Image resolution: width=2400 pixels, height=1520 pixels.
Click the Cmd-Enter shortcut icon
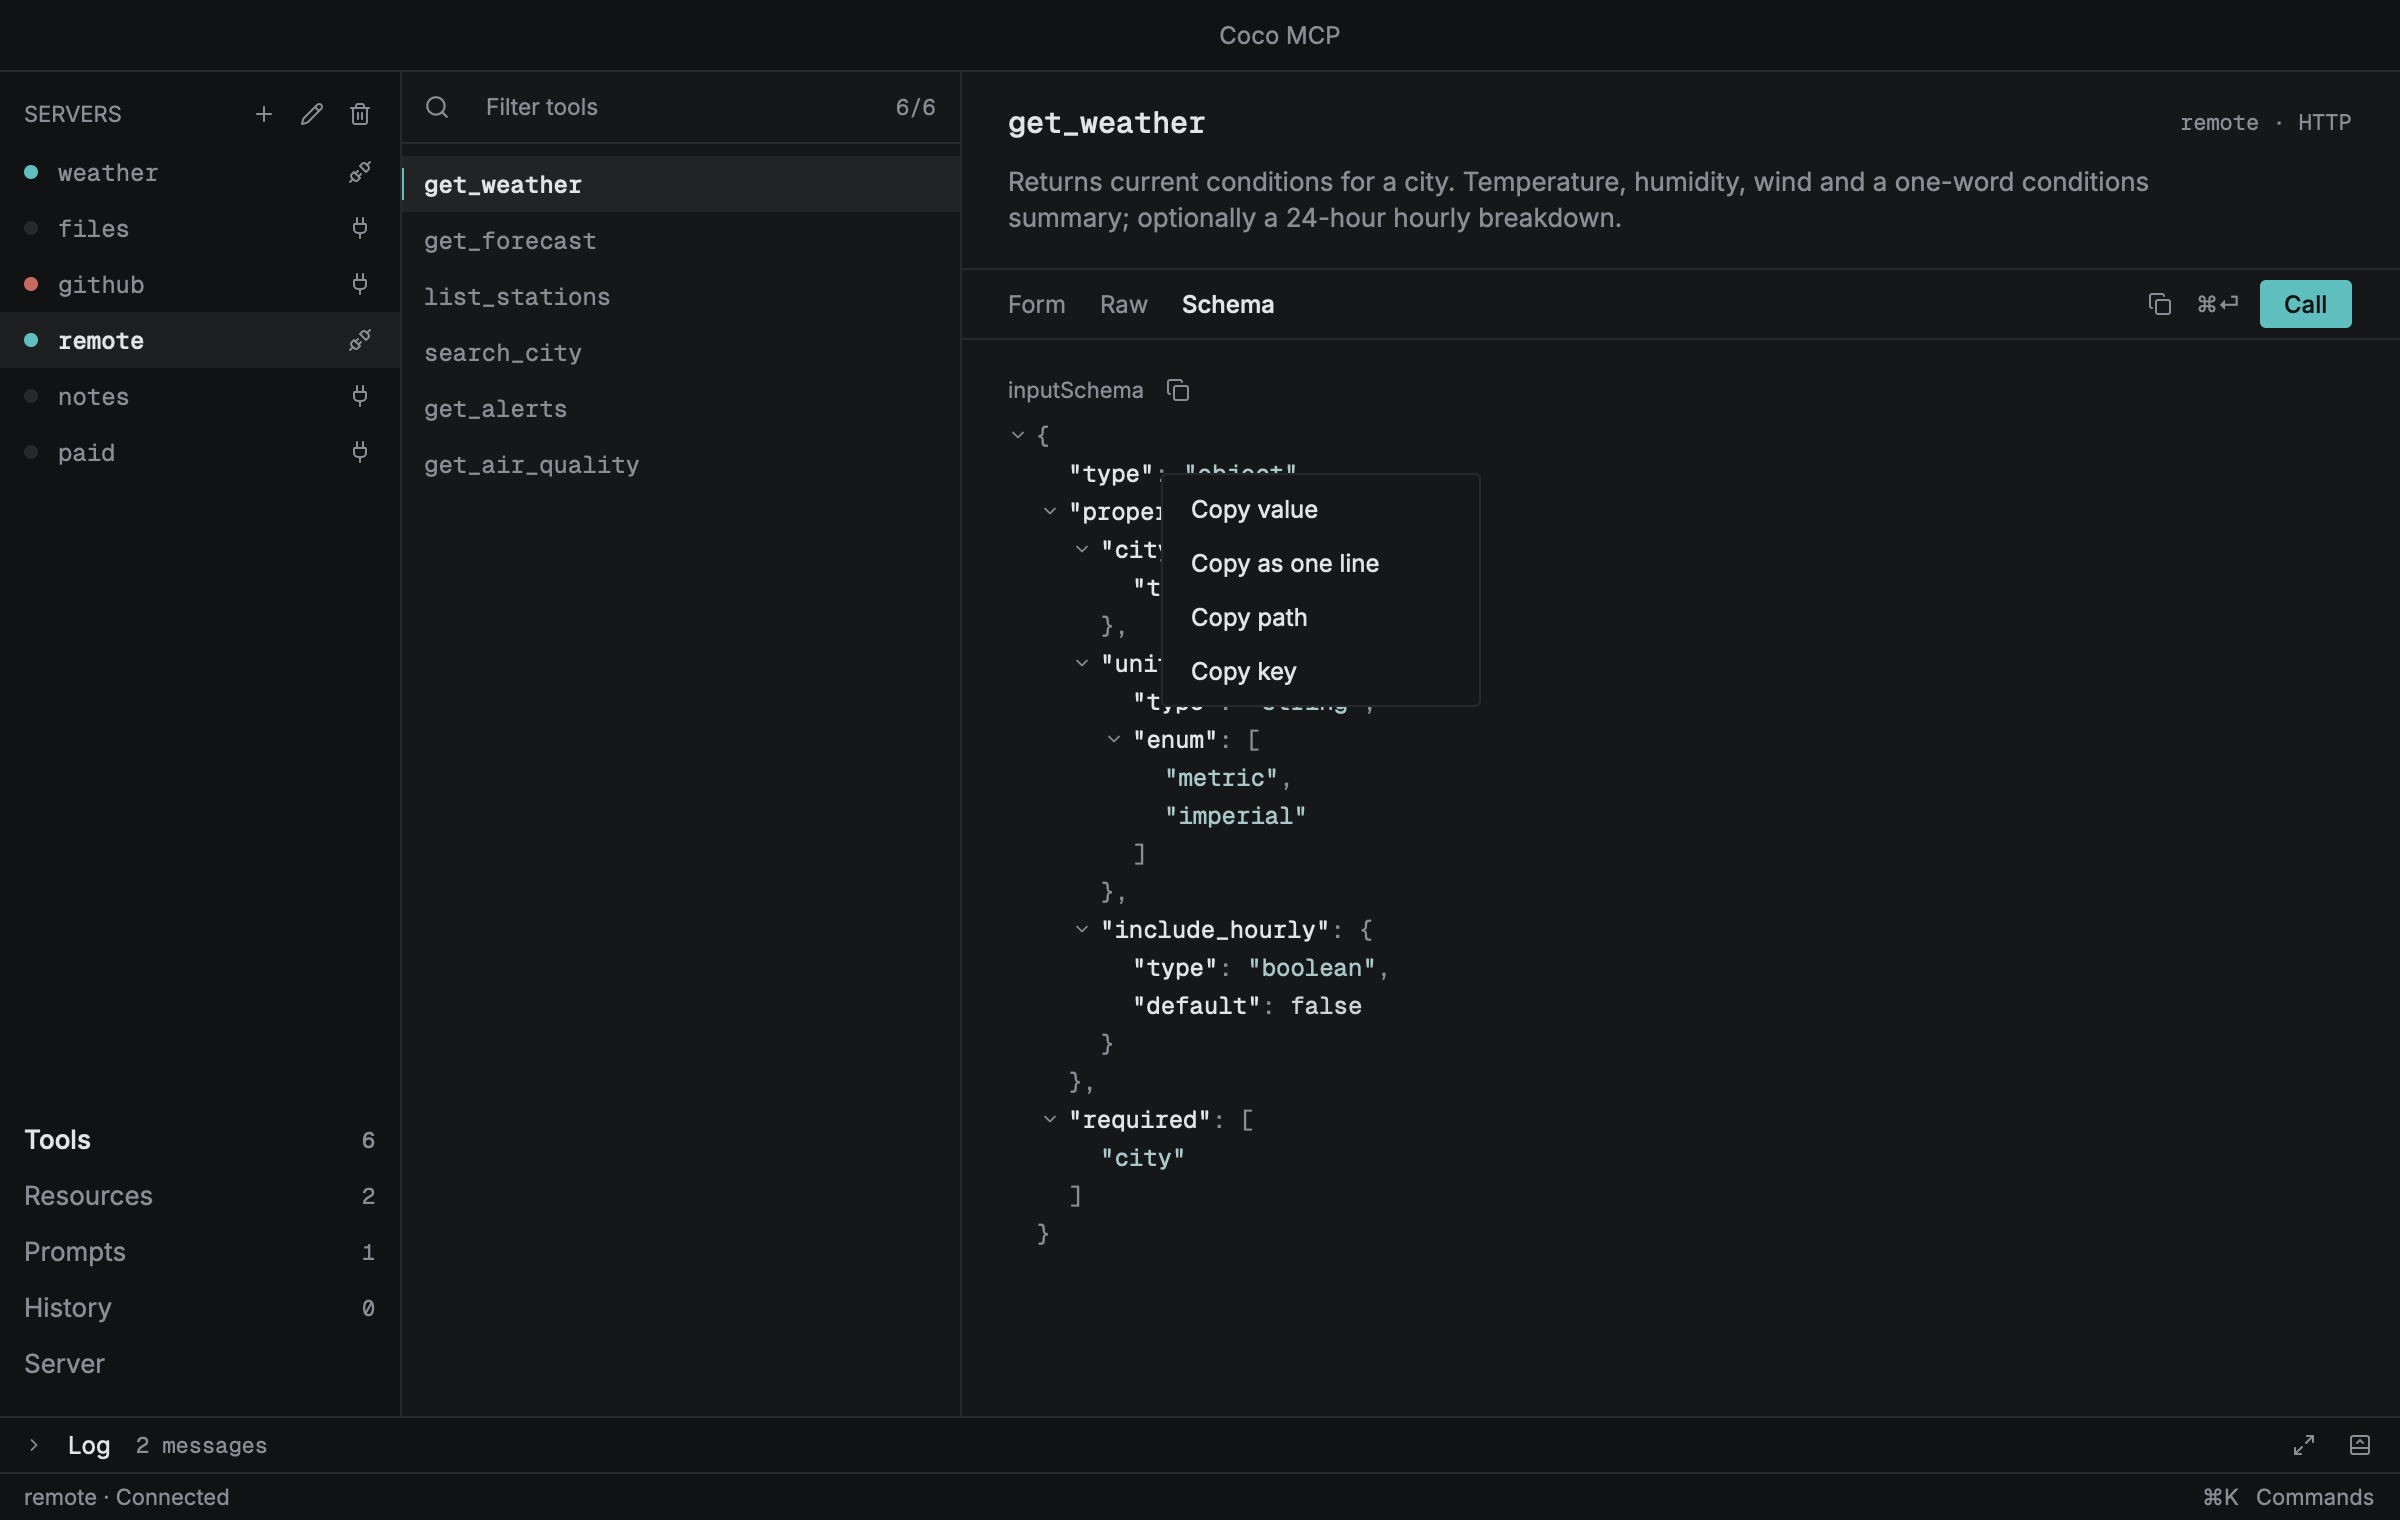pos(2217,304)
